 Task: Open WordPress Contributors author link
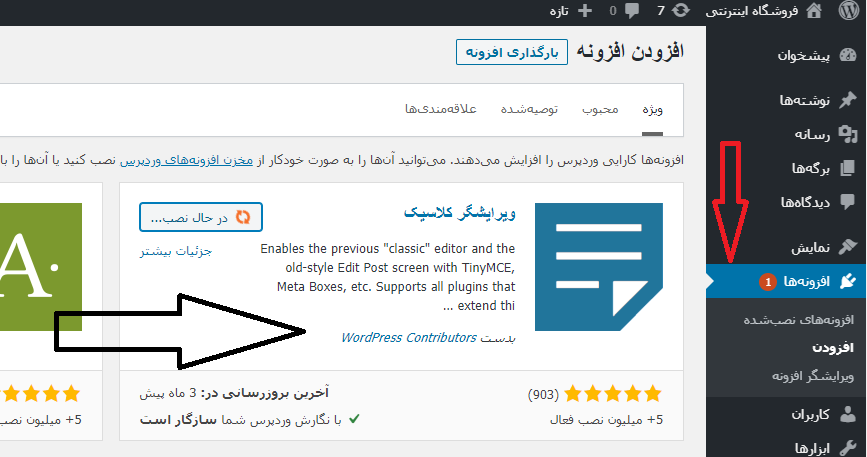409,337
